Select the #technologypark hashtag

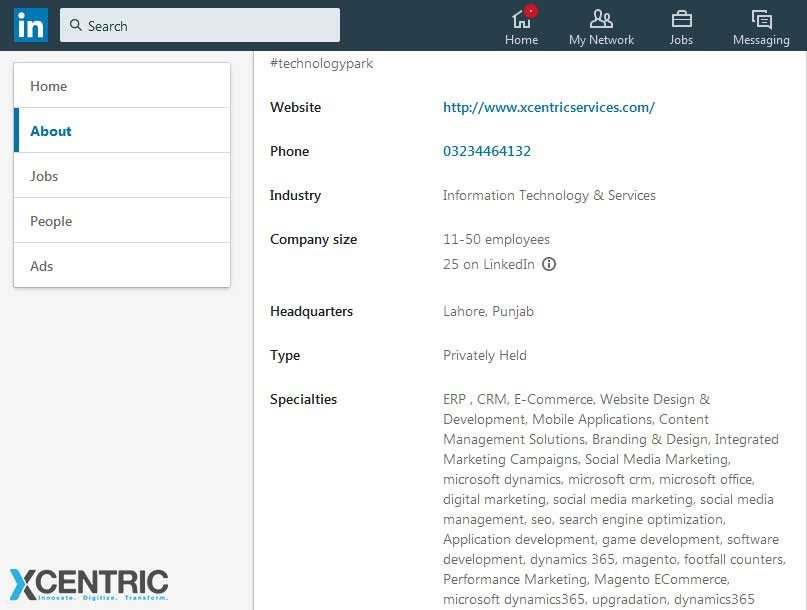pyautogui.click(x=320, y=63)
